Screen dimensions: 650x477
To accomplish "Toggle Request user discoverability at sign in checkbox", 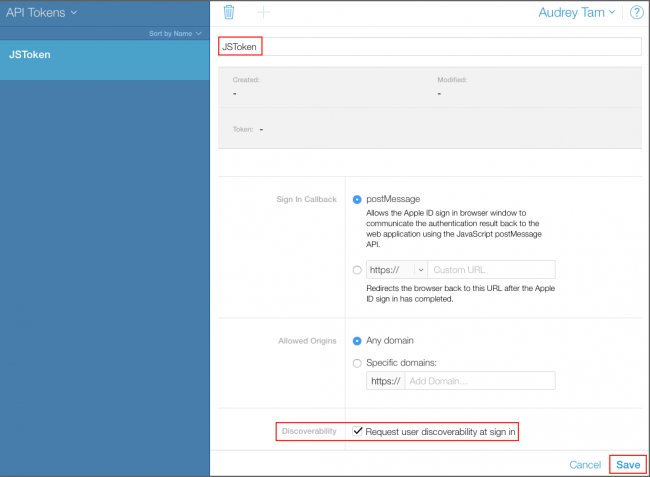I will tap(357, 431).
